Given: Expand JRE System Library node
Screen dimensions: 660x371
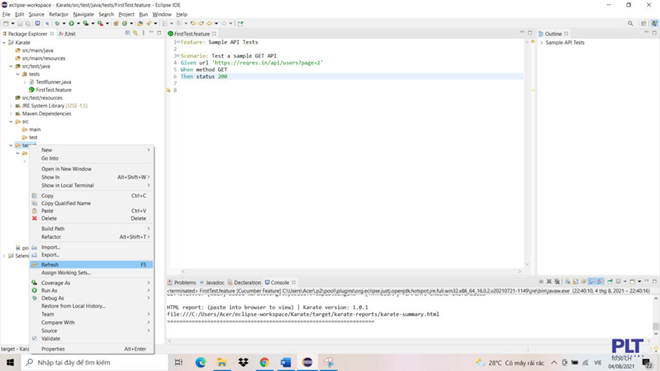Looking at the screenshot, I should (x=11, y=106).
